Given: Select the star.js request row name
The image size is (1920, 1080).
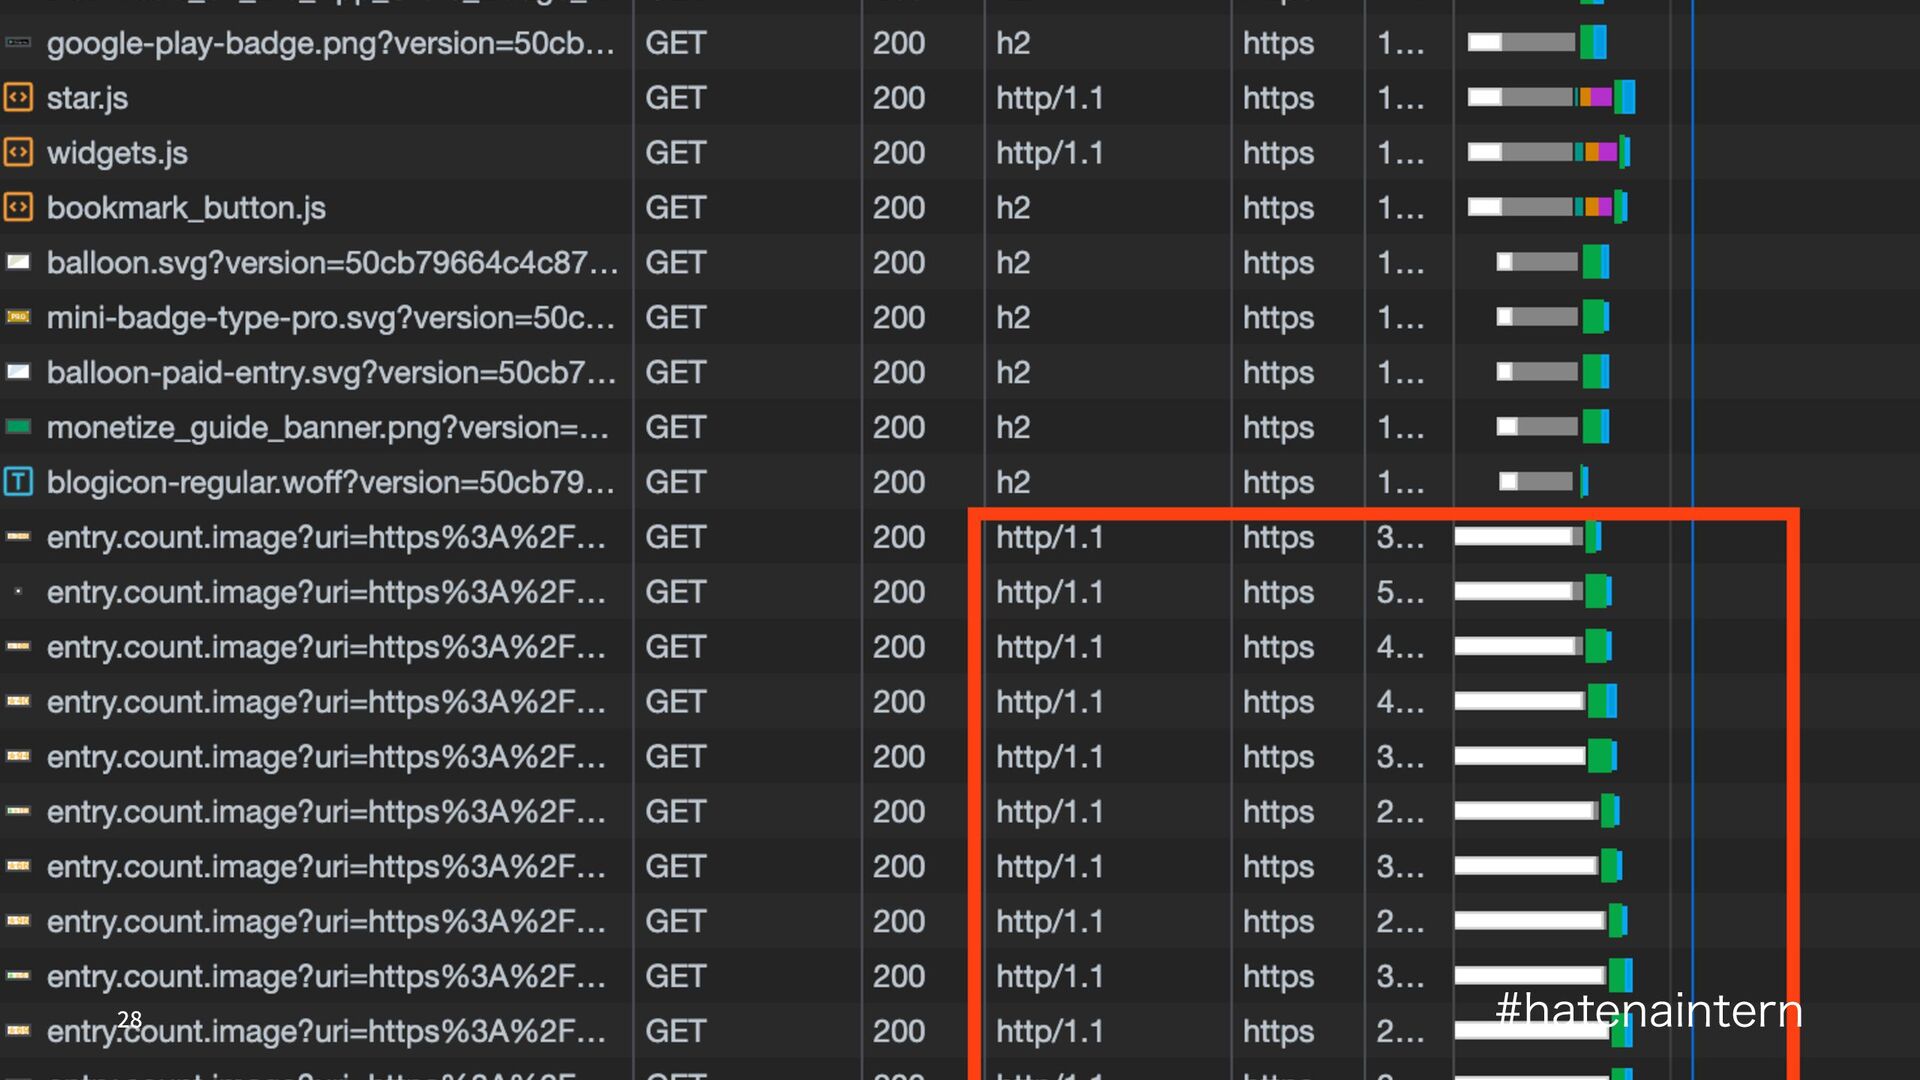Looking at the screenshot, I should point(87,98).
